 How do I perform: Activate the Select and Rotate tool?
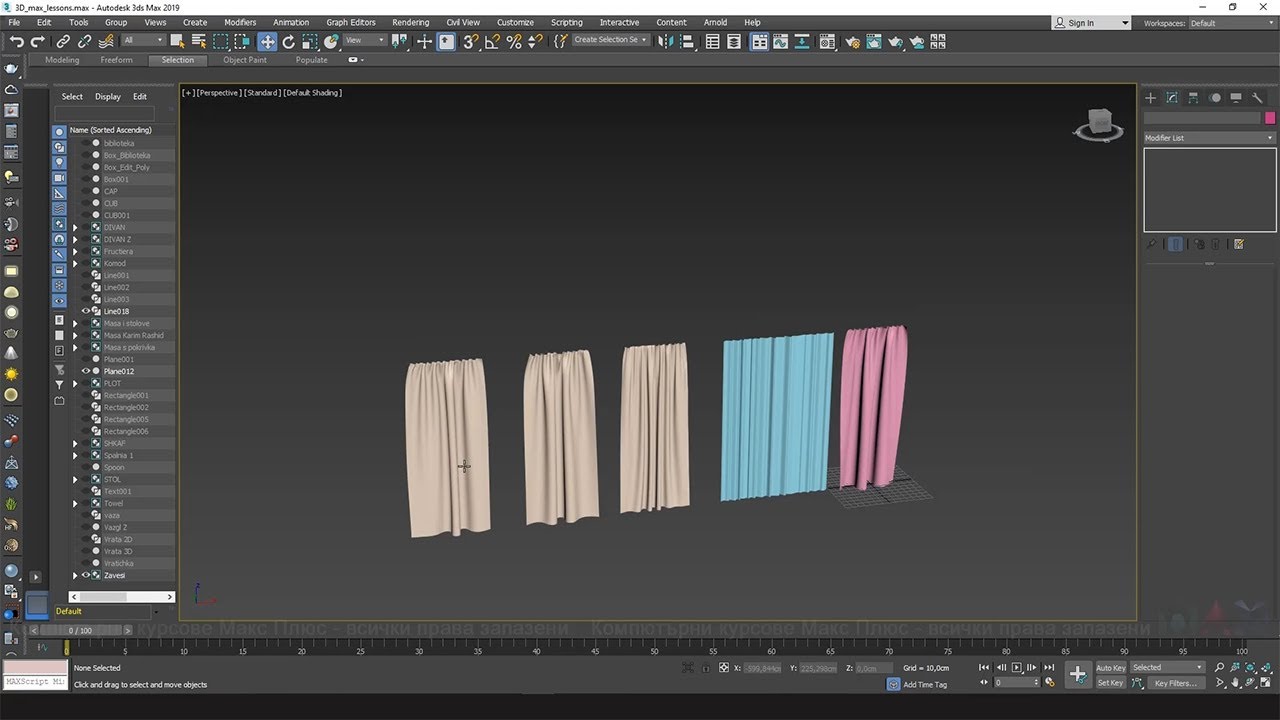288,41
